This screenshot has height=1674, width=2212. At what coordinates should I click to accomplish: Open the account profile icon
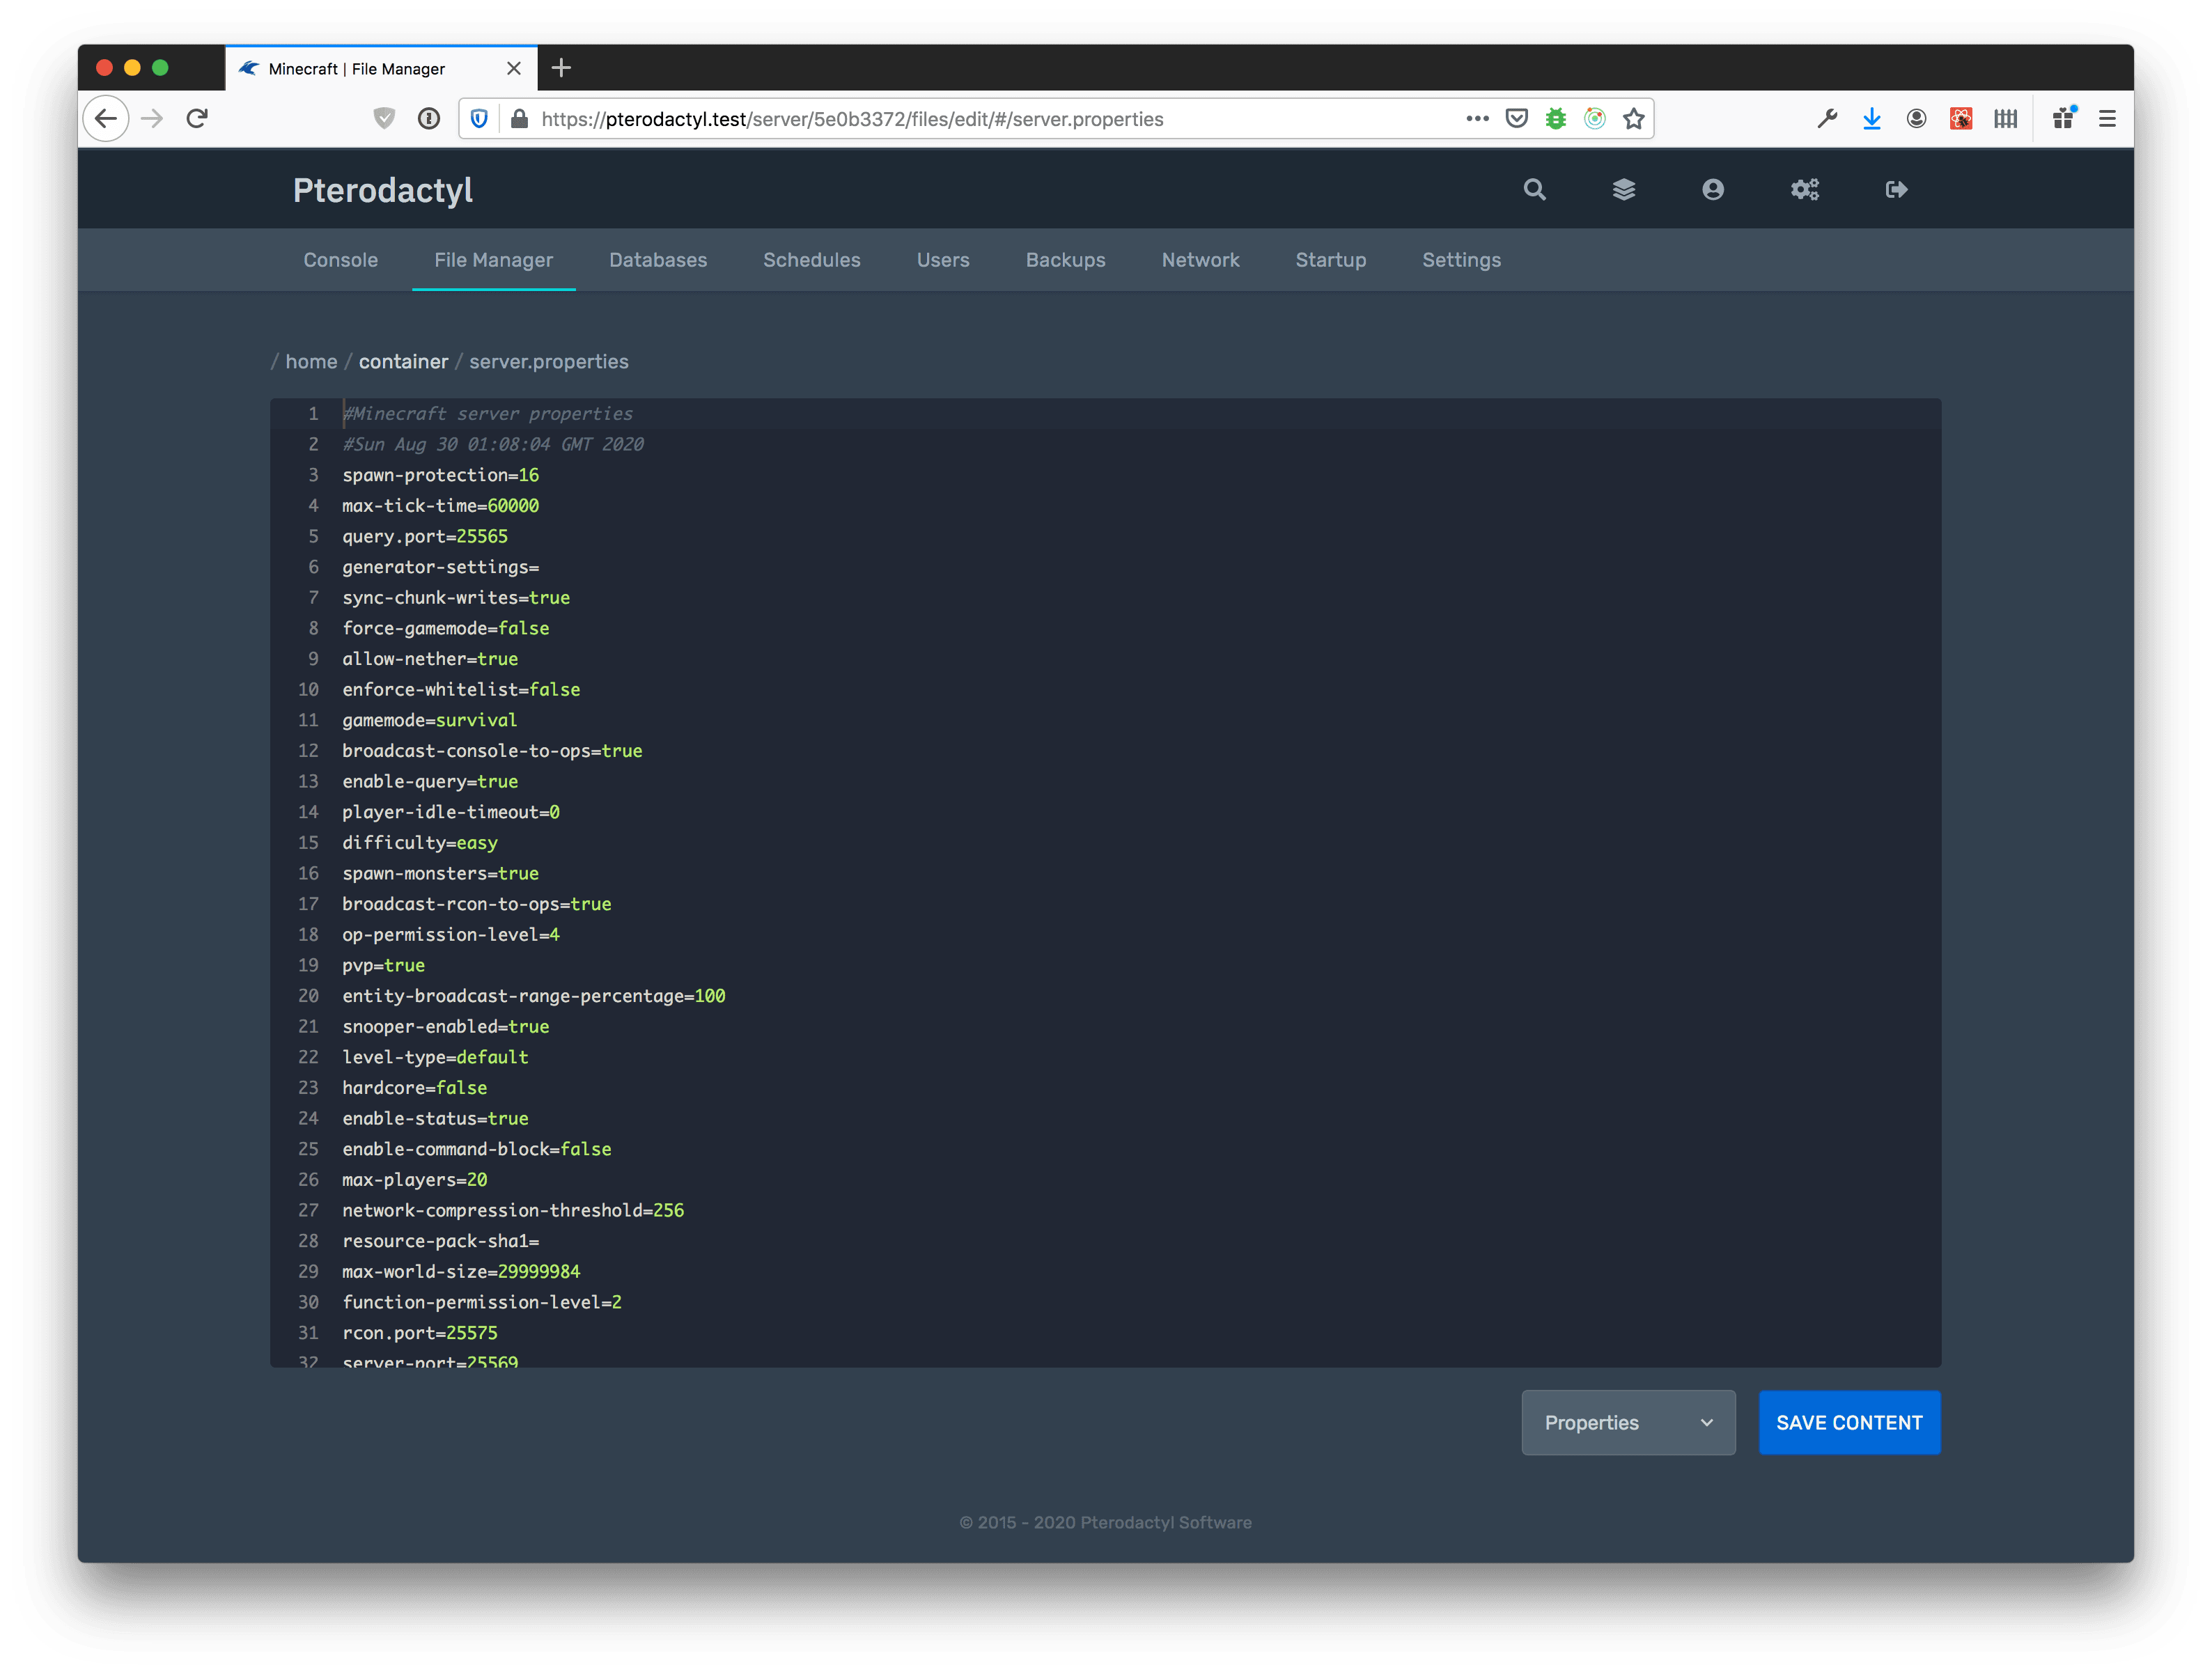coord(1713,190)
